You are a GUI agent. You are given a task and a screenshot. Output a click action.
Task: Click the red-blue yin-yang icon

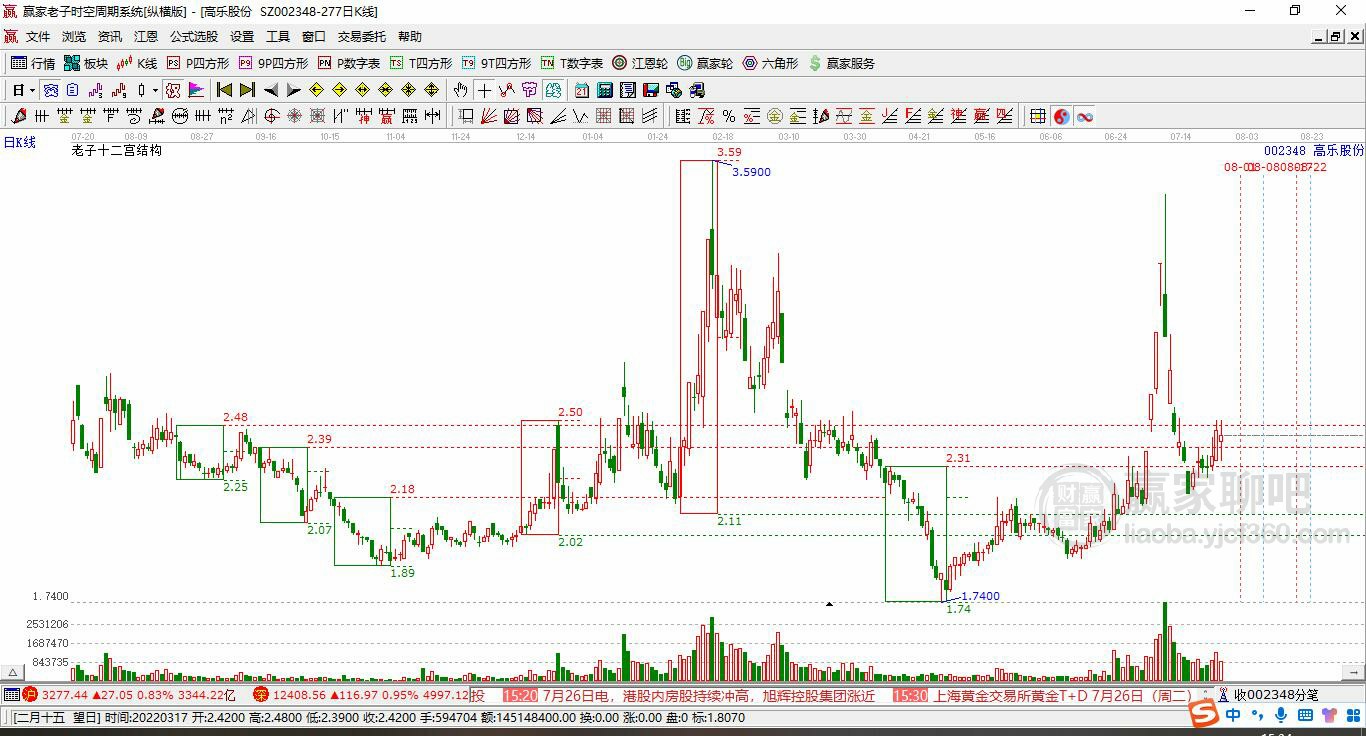click(1061, 116)
